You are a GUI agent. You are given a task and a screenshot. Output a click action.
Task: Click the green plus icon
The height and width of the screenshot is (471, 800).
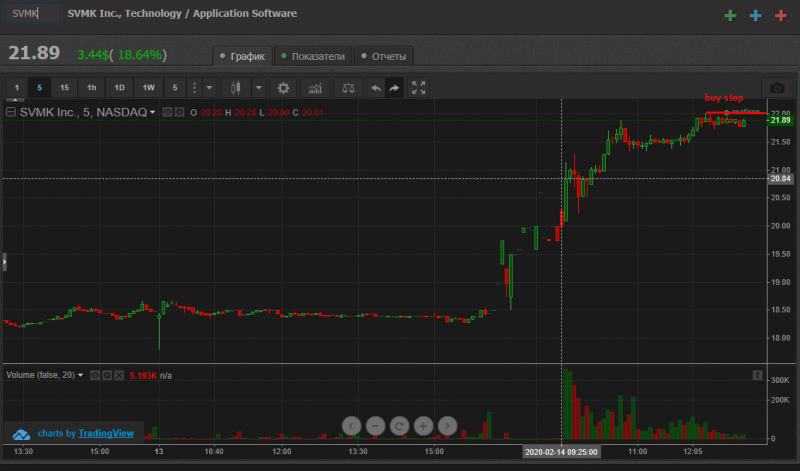730,15
